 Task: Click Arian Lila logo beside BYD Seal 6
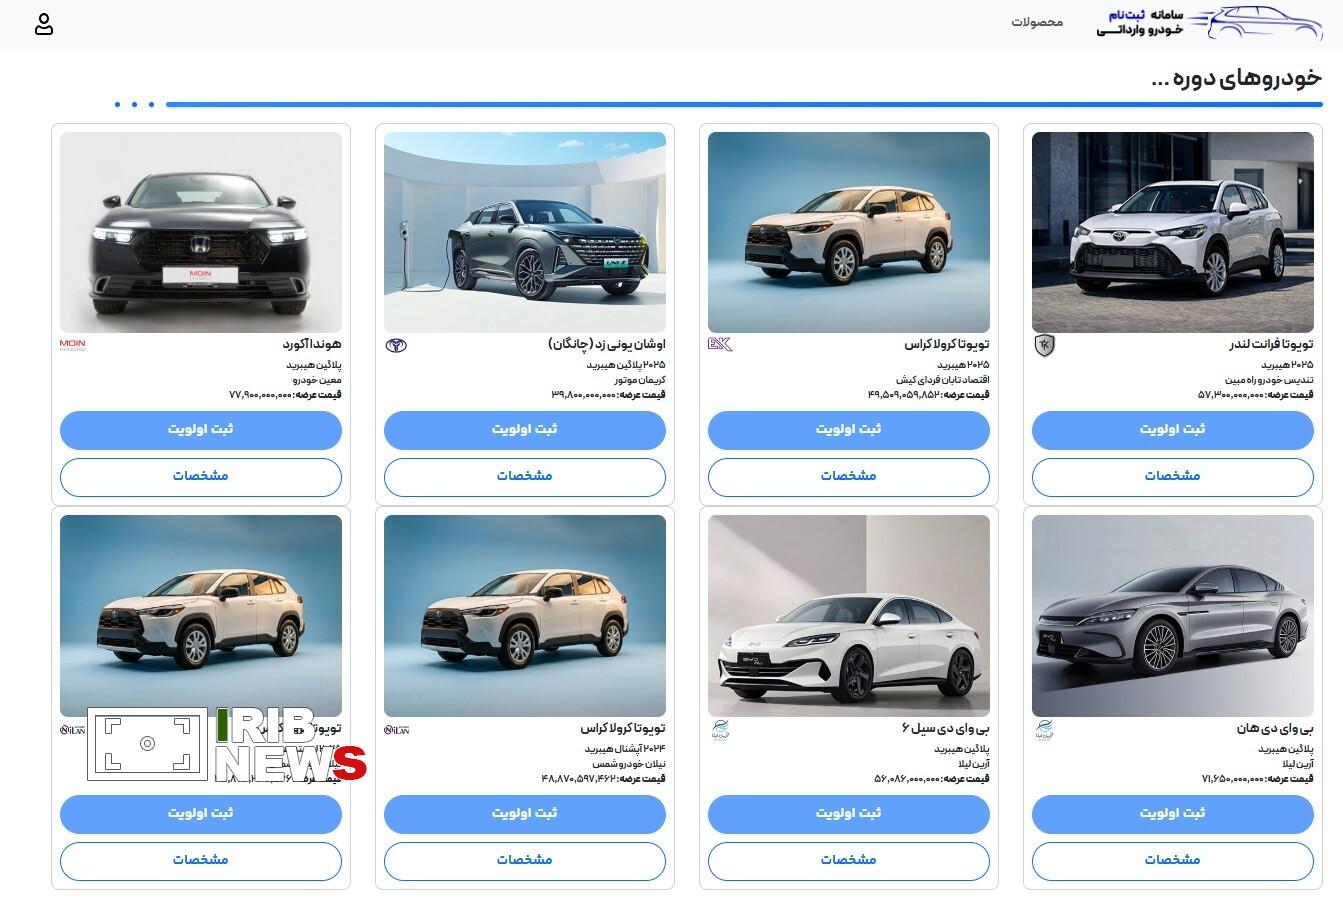(x=720, y=729)
